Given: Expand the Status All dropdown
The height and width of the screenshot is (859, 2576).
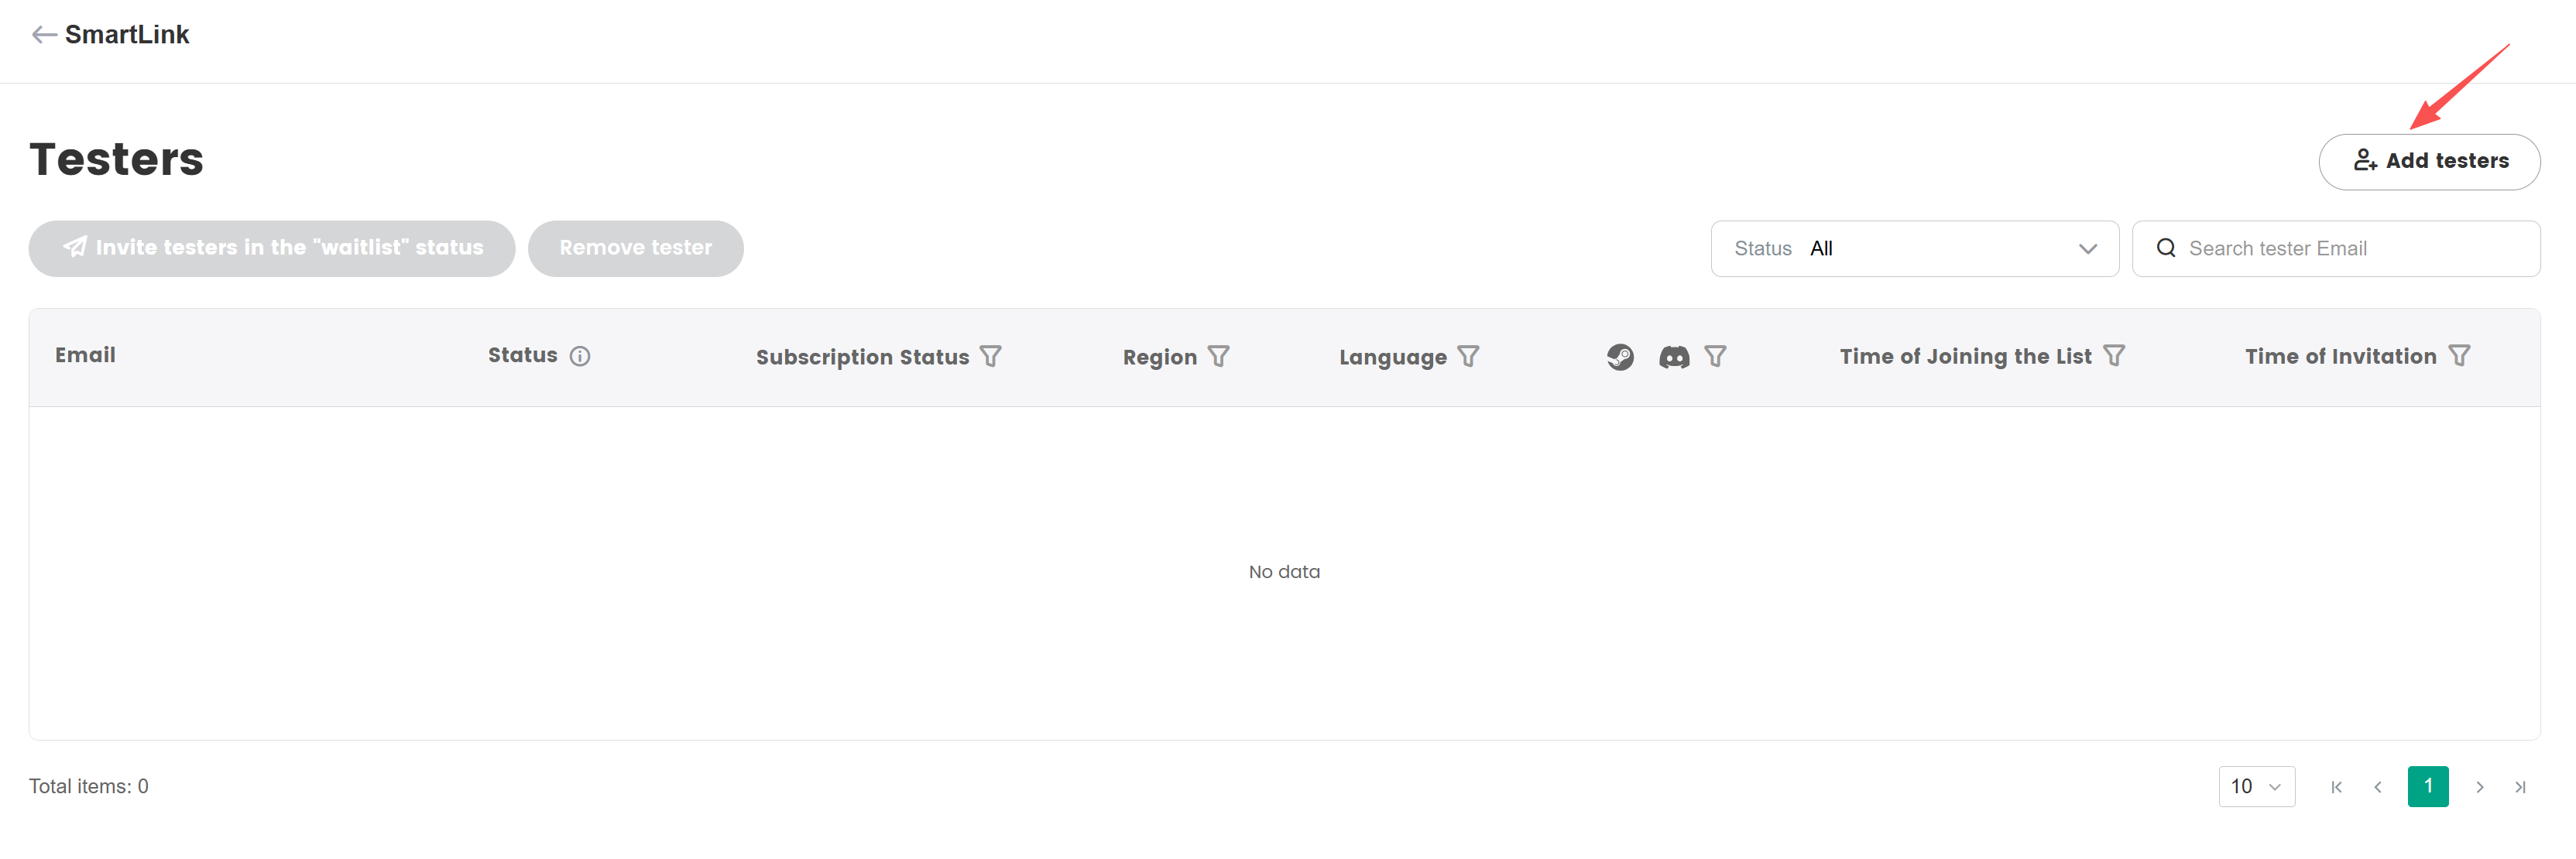Looking at the screenshot, I should click(1914, 248).
